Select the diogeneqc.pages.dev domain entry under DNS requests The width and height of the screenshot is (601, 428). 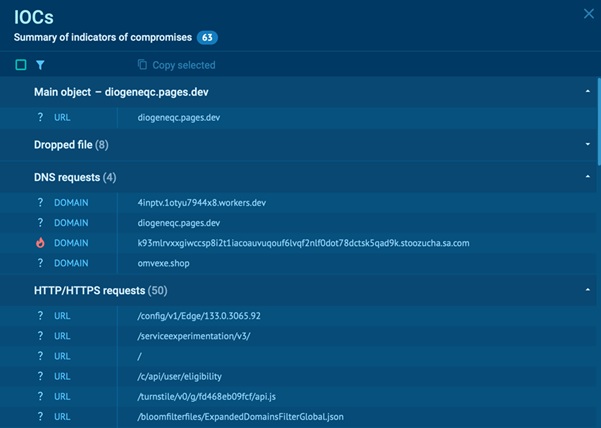pos(180,223)
